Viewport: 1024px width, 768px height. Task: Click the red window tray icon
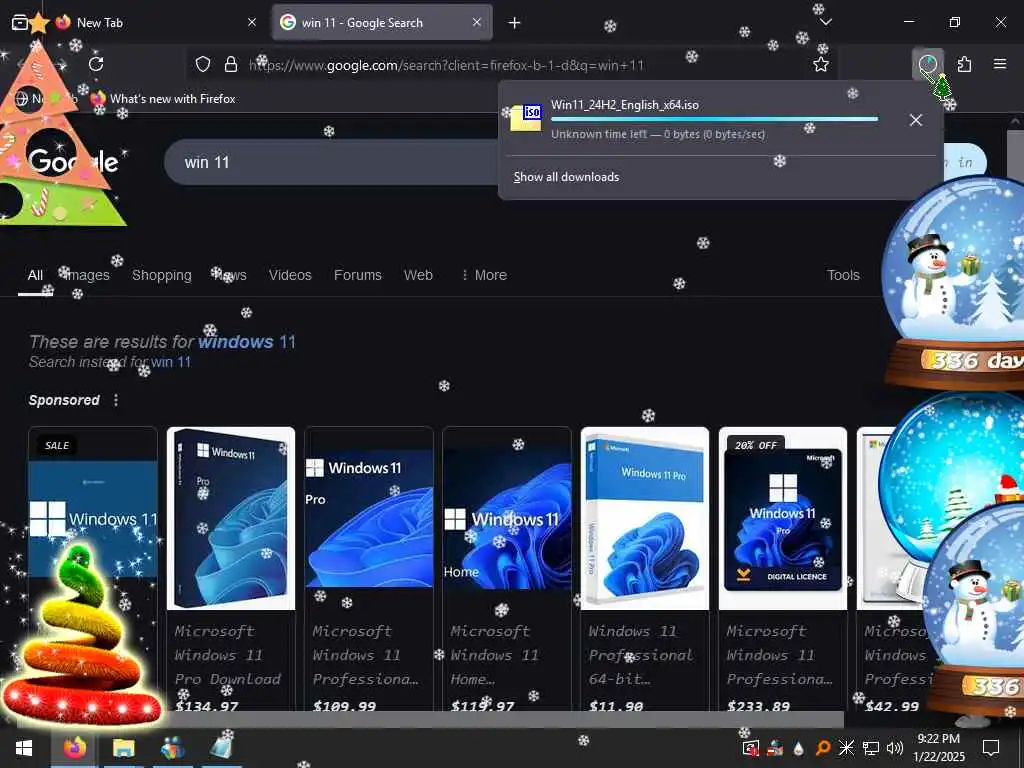tap(750, 748)
